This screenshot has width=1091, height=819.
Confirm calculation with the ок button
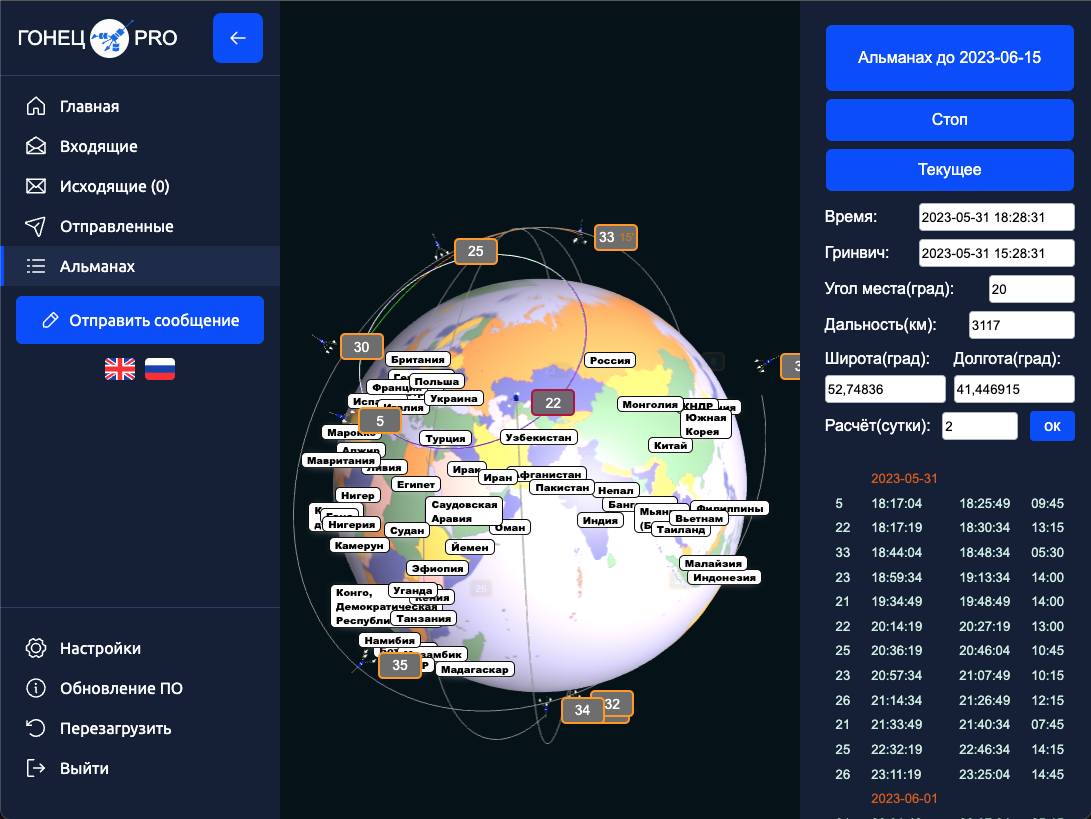click(x=1052, y=426)
